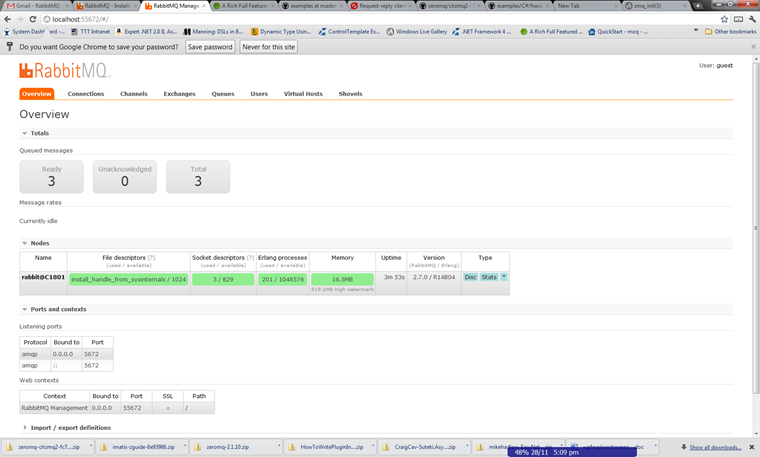Open the HowToWritePluginIn zip download menu arrow
Viewport: 760px width, 457px height.
click(373, 446)
